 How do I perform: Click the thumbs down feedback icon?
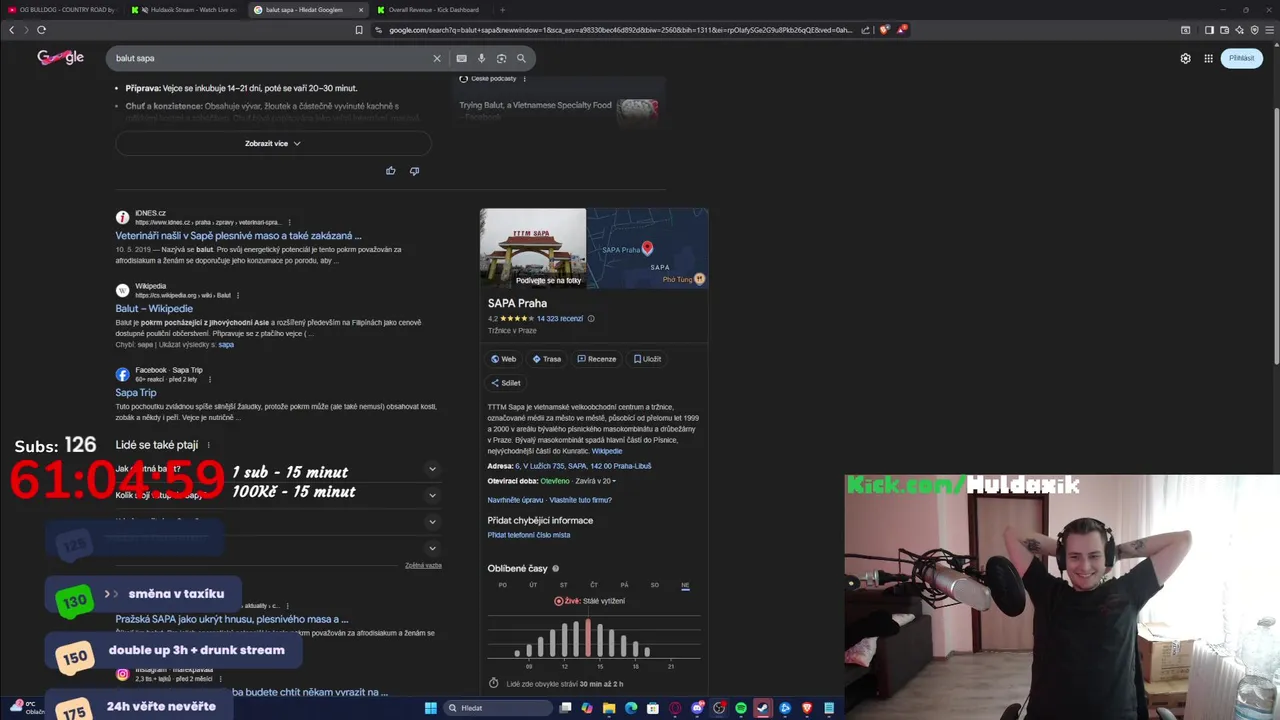coord(414,171)
